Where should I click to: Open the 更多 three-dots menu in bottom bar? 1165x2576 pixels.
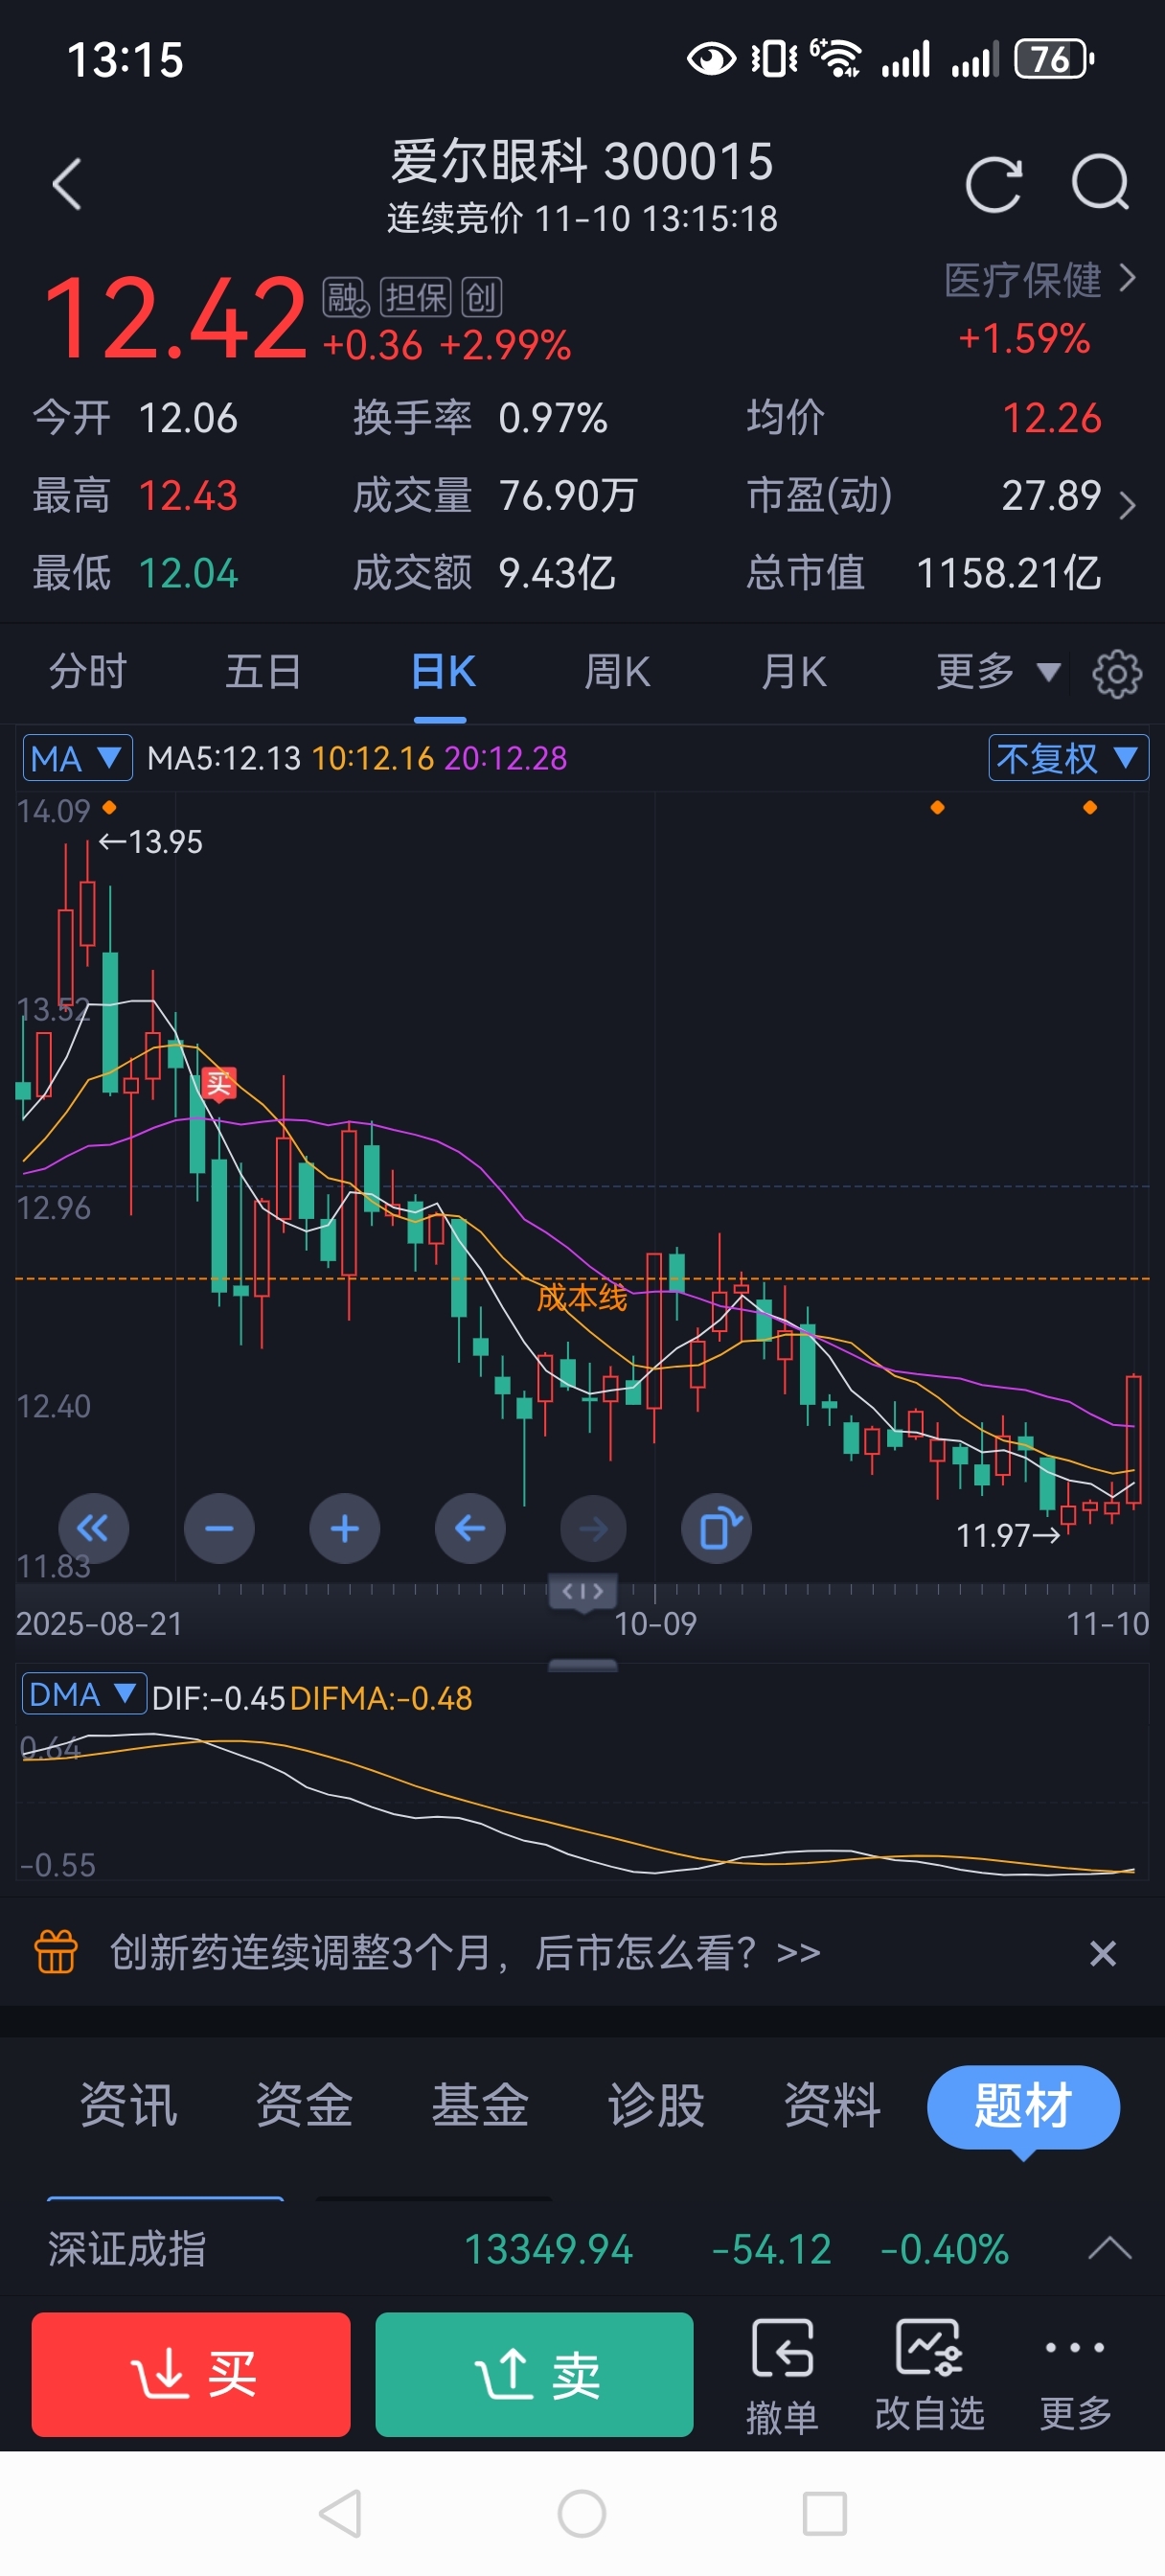coord(1075,2376)
